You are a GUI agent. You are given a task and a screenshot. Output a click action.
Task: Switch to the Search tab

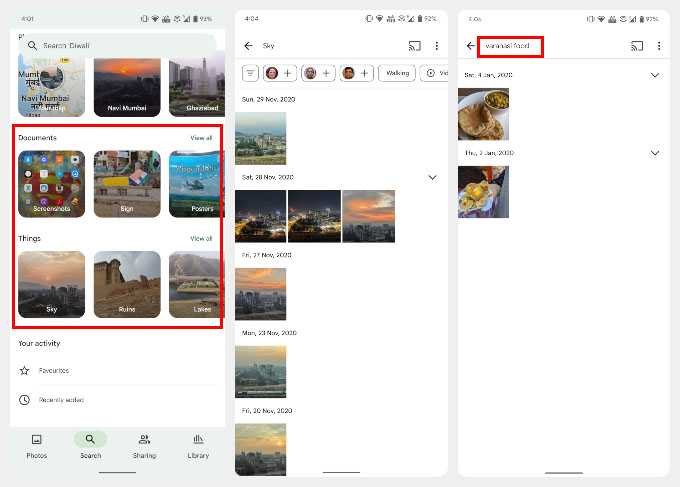tap(90, 446)
